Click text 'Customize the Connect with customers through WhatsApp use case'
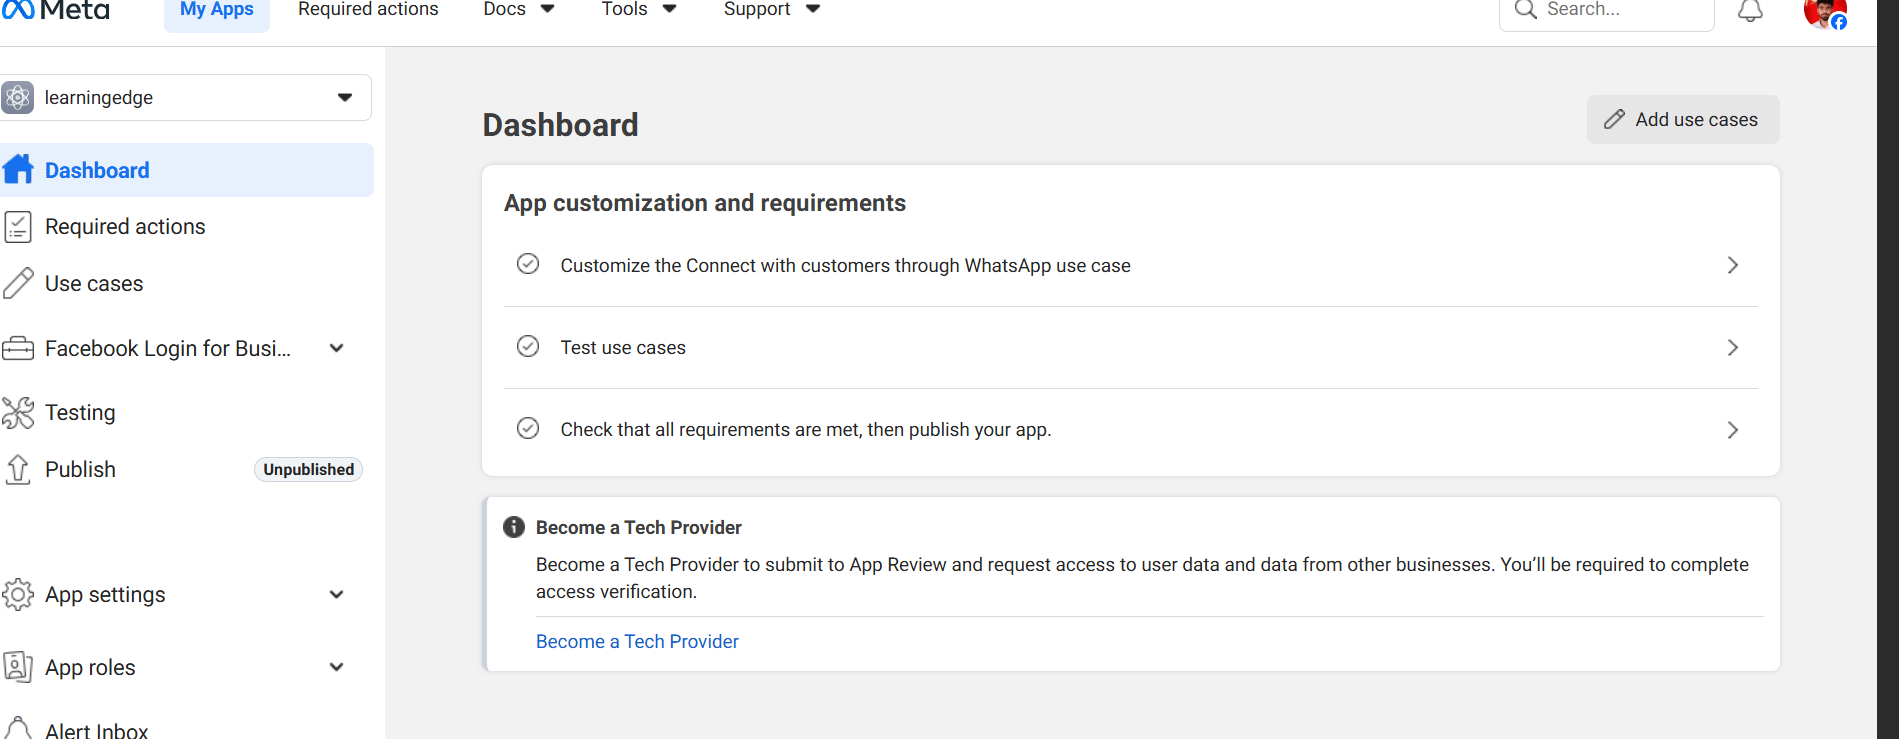1899x739 pixels. 845,265
